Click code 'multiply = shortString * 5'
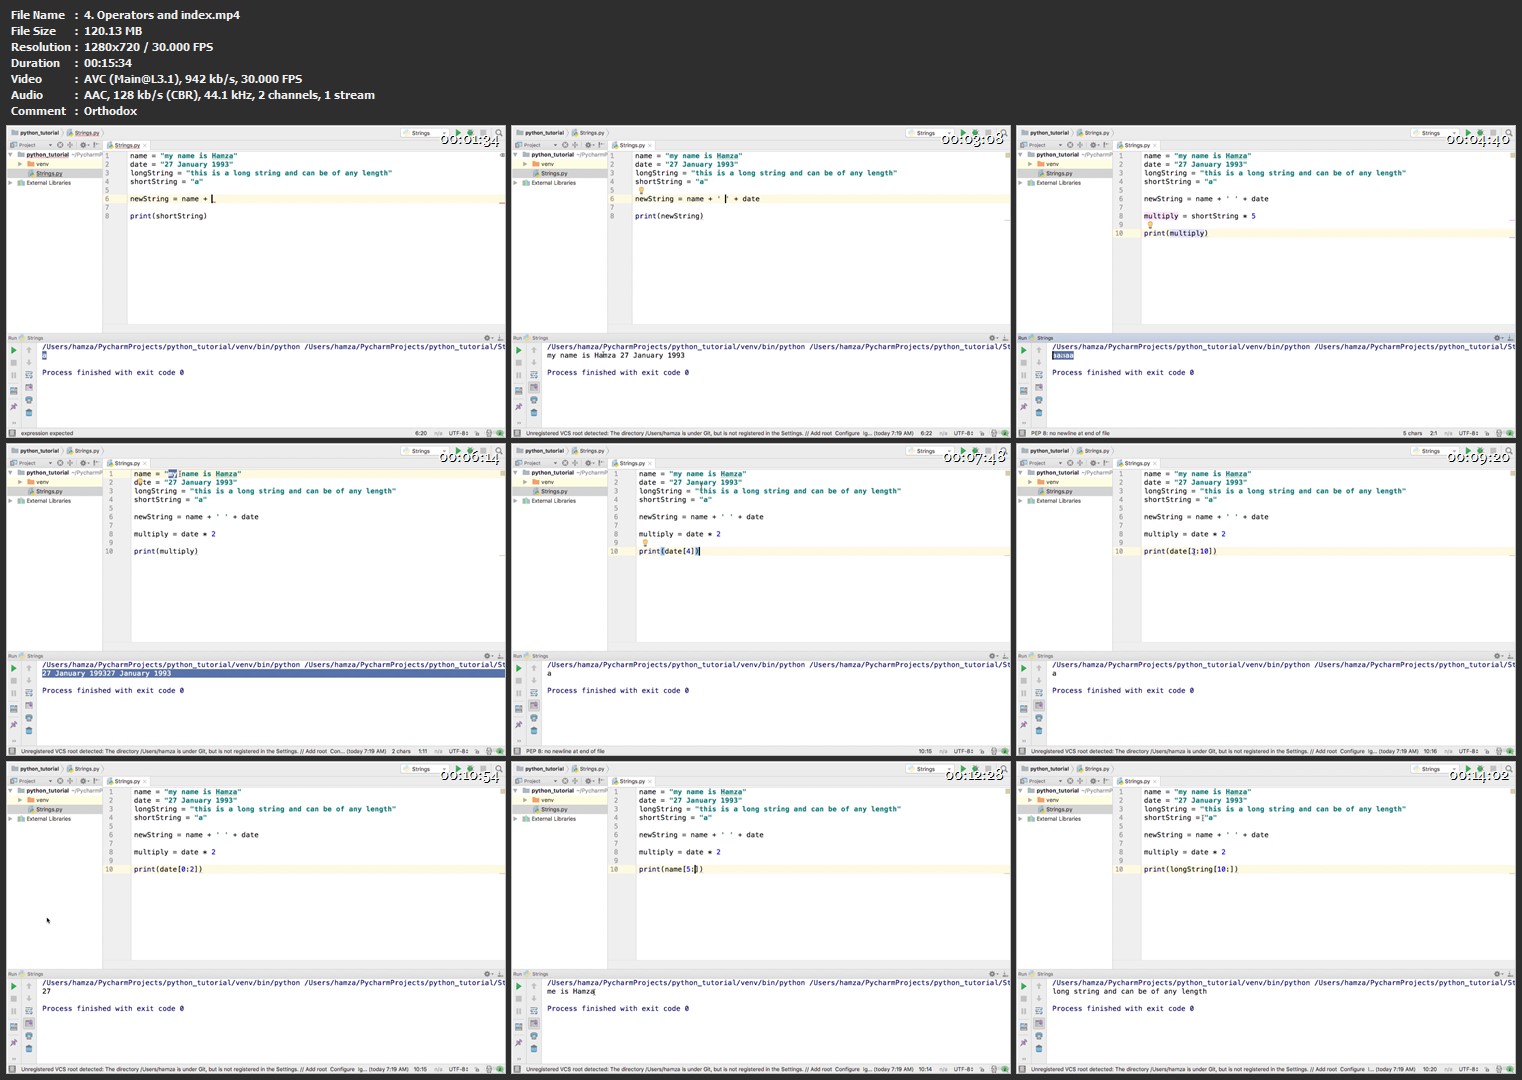 pos(1200,216)
